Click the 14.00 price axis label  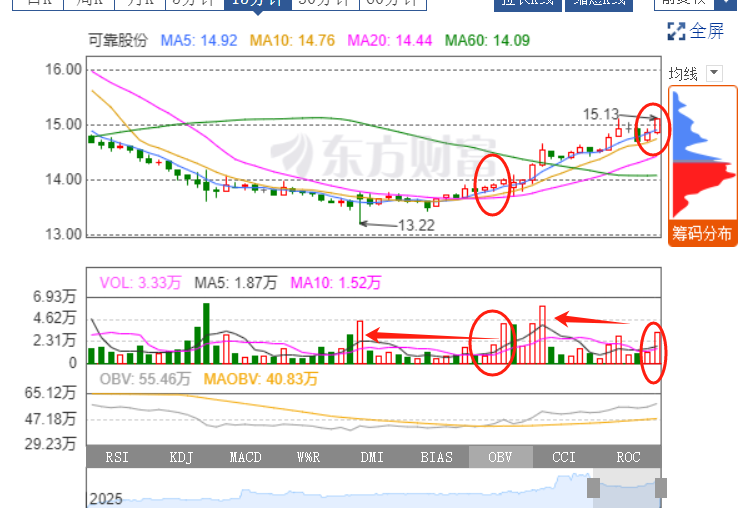(63, 179)
